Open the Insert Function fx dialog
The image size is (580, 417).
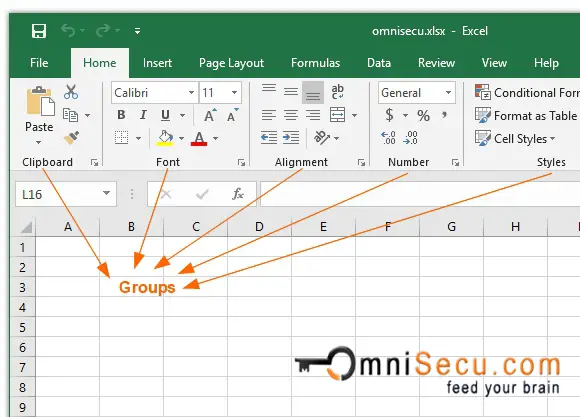tap(237, 194)
